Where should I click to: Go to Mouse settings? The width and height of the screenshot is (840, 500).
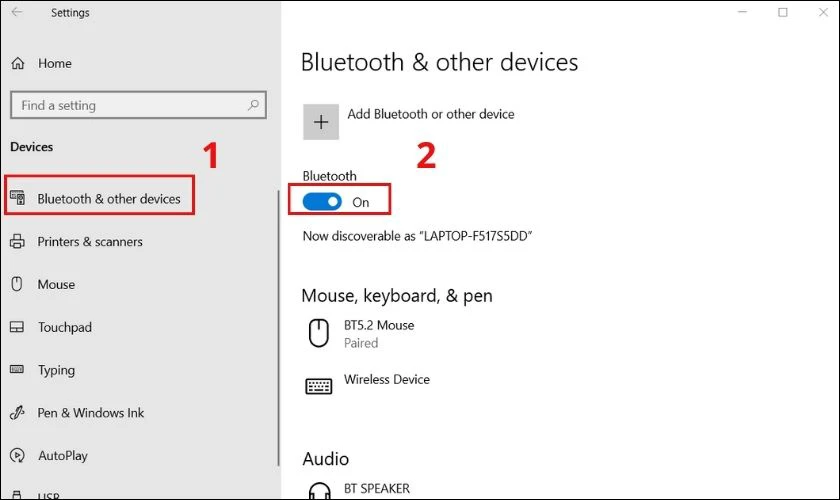click(56, 284)
